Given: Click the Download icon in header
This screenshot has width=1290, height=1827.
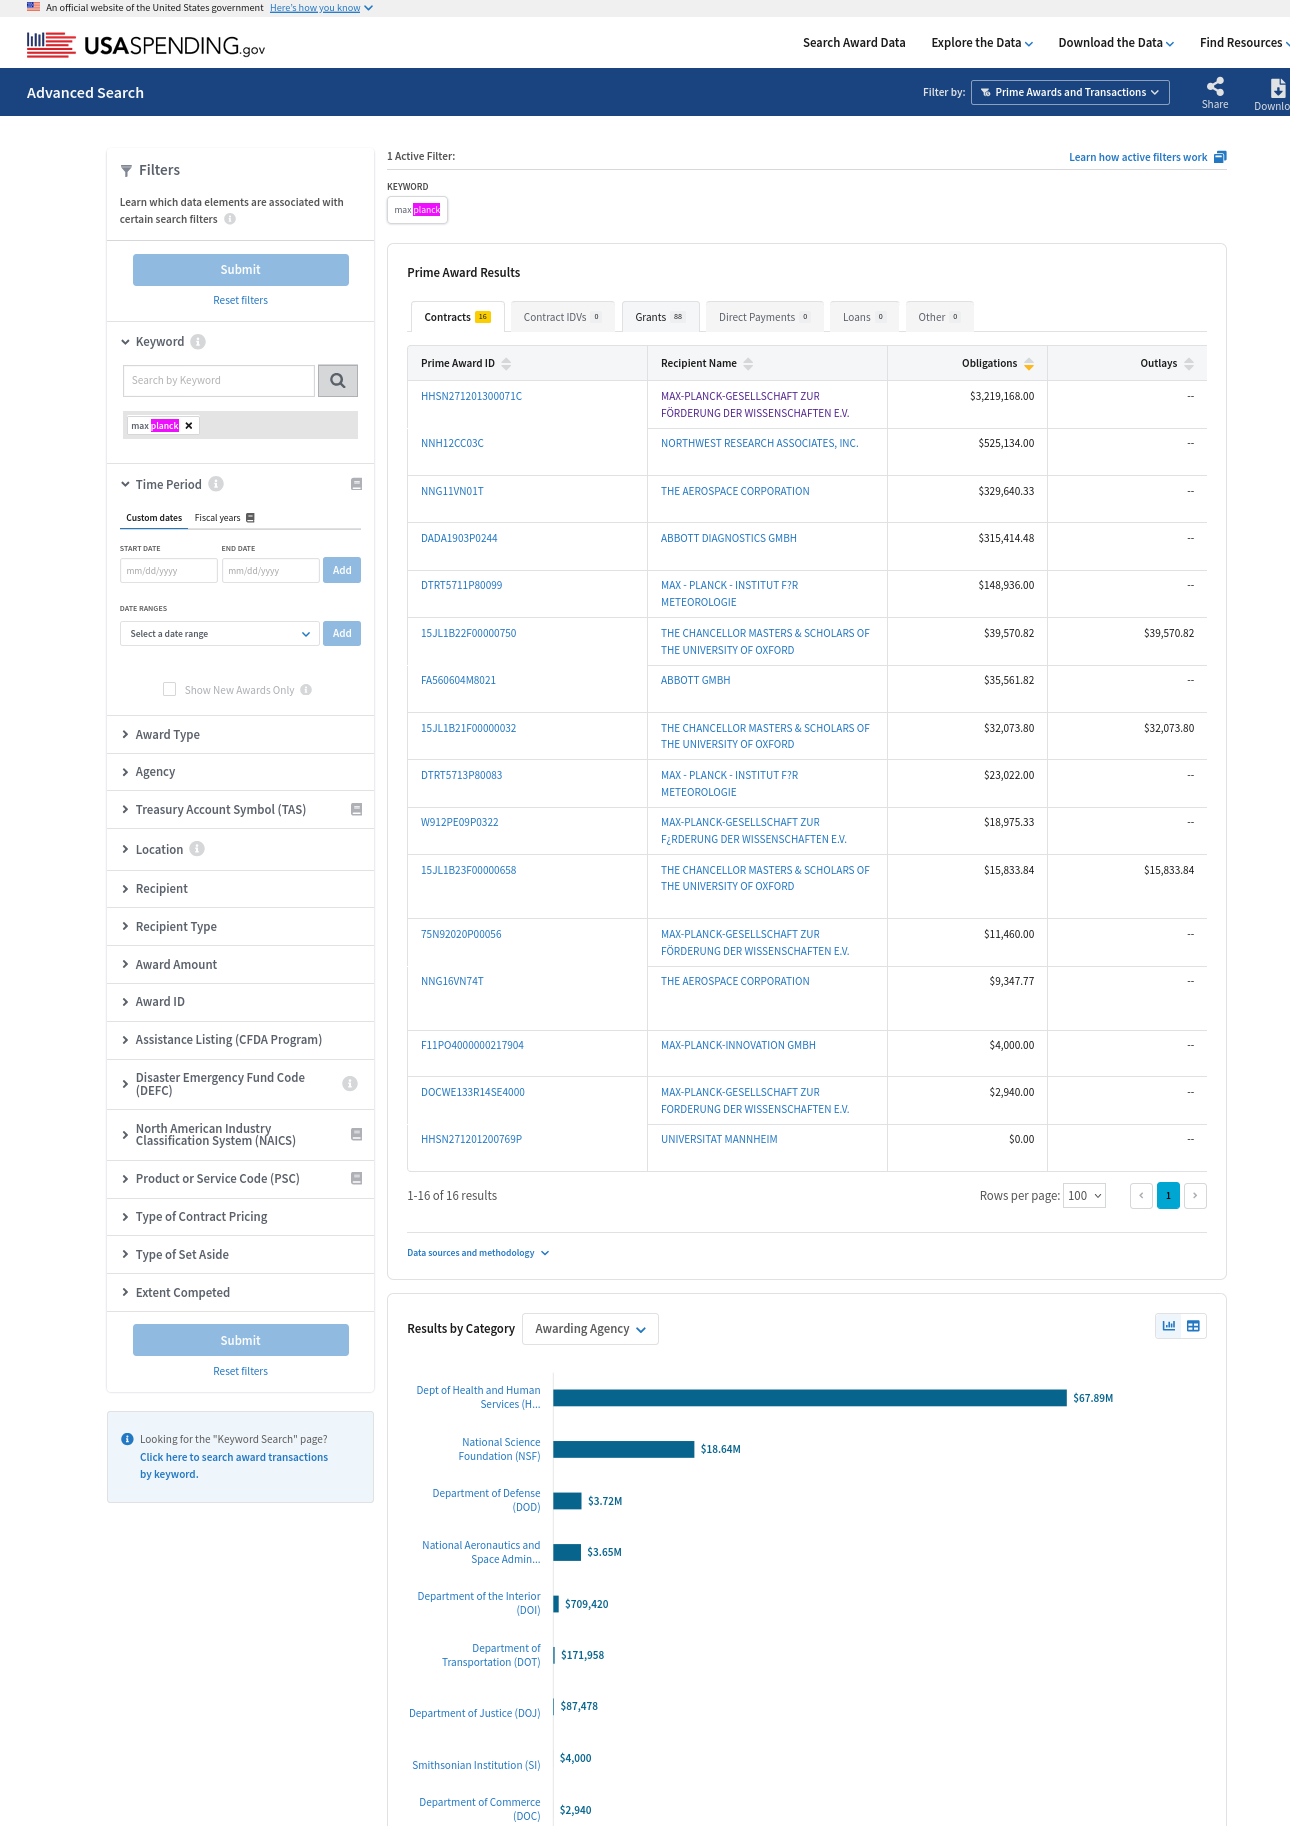Looking at the screenshot, I should click(1277, 87).
